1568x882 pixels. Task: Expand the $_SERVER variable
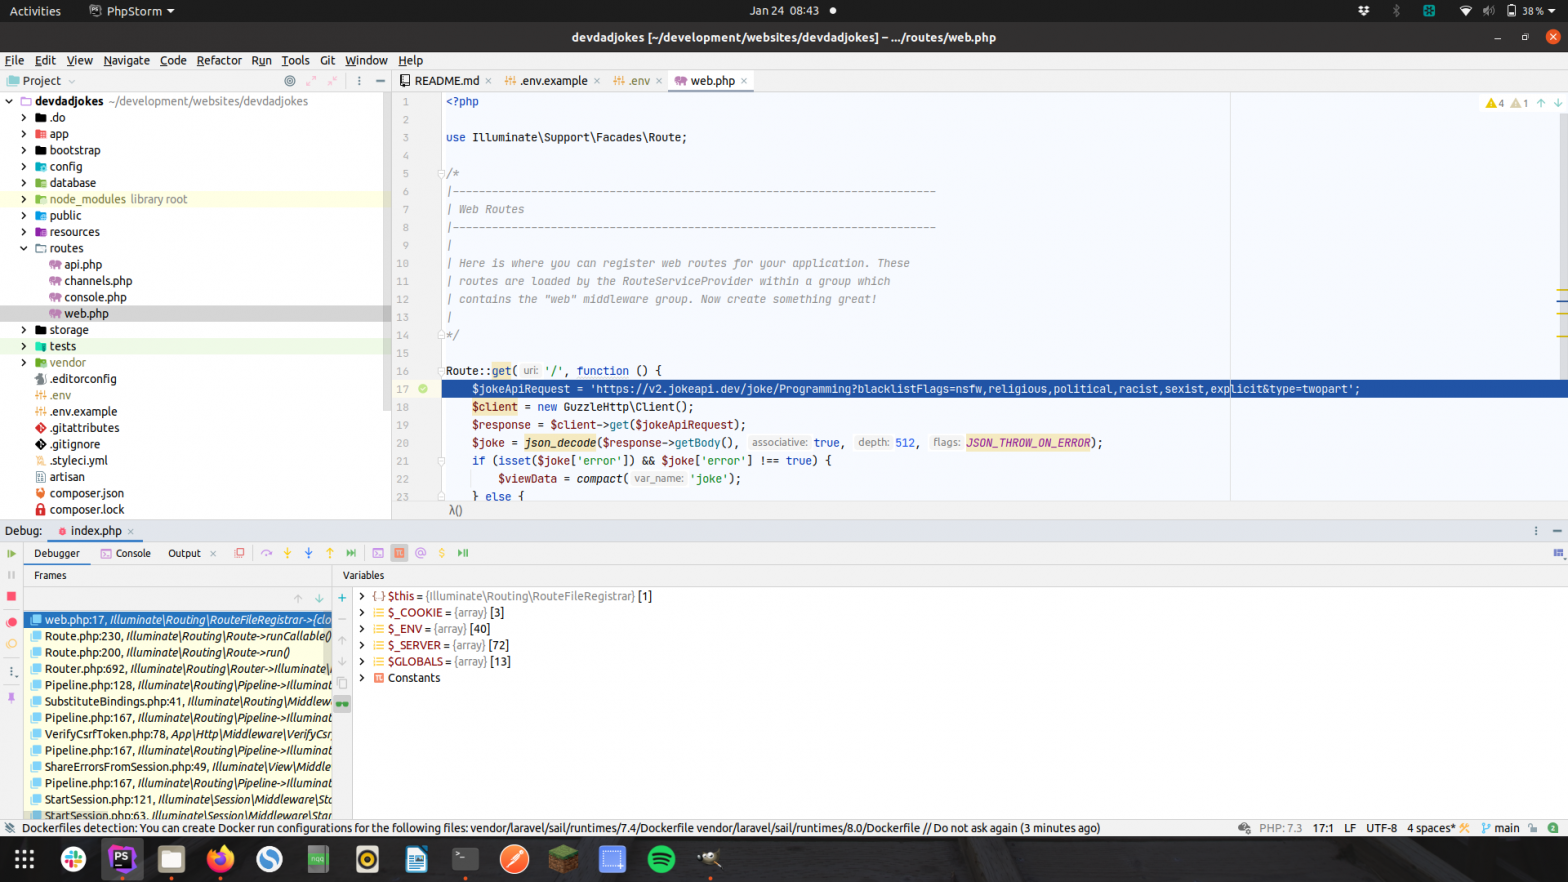[x=362, y=645]
